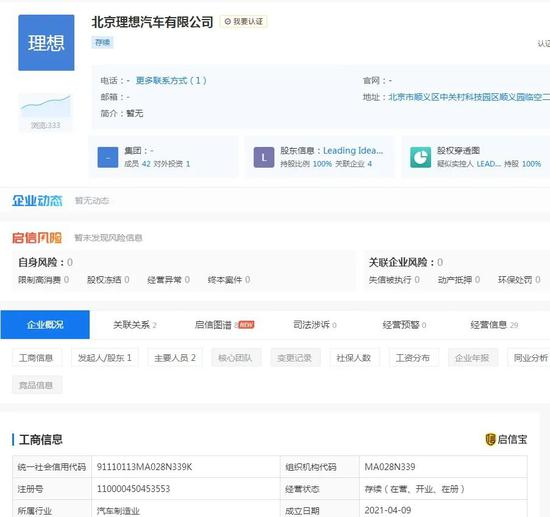The image size is (550, 517).
Task: Switch to the 关联关系 tab
Action: point(134,325)
